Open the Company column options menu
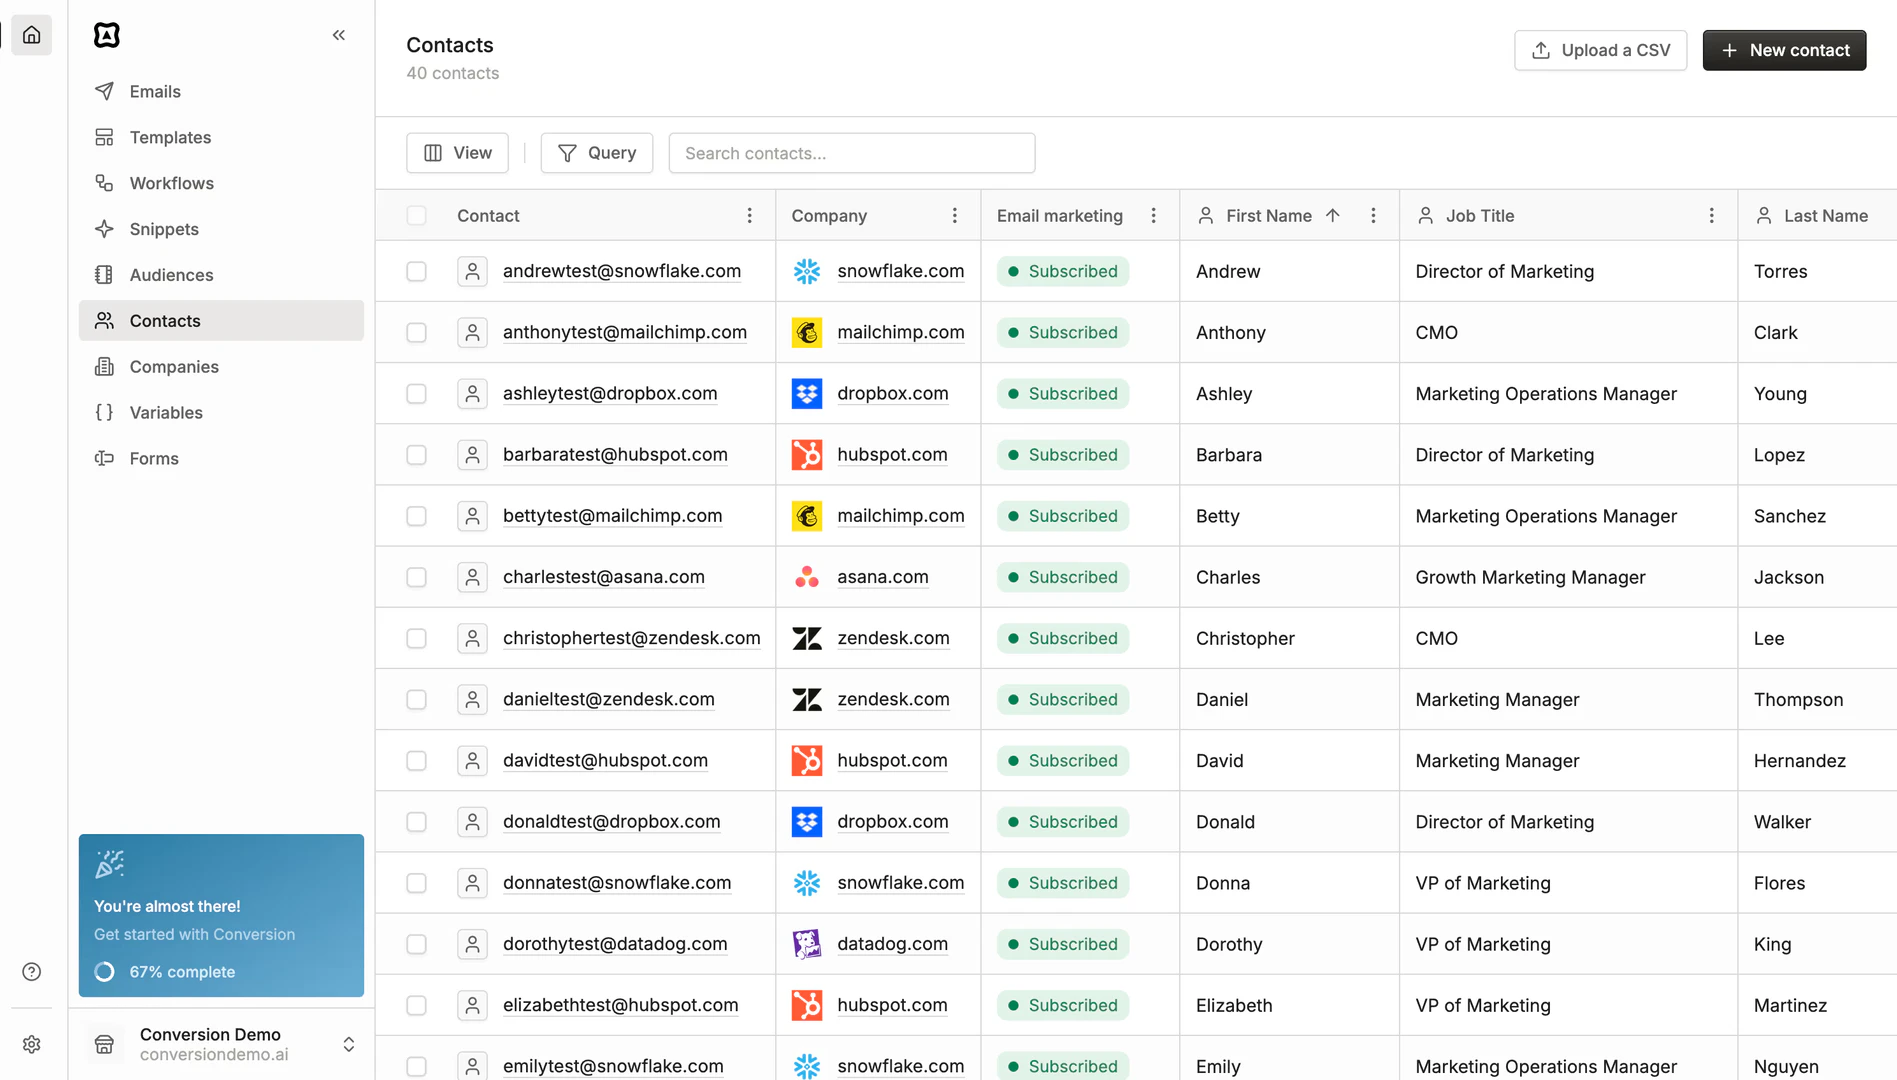The height and width of the screenshot is (1080, 1897). tap(954, 215)
